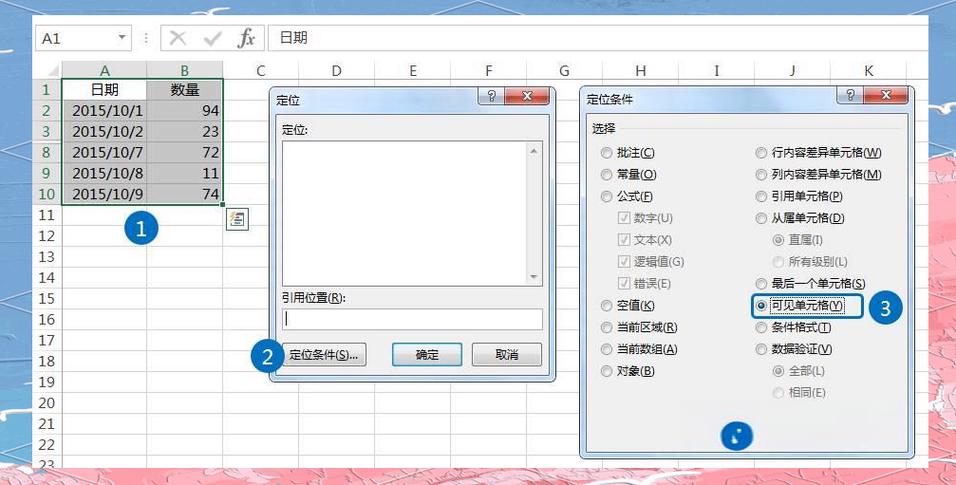Viewport: 956px width, 485px height.
Task: Select the 当前区域(R) radio option
Action: pyautogui.click(x=639, y=328)
